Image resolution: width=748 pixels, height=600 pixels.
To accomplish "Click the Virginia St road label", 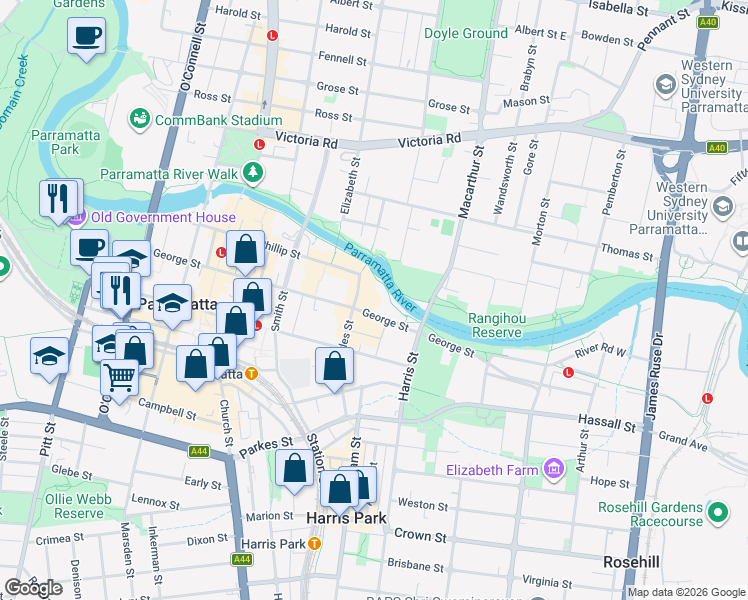I will click(547, 581).
